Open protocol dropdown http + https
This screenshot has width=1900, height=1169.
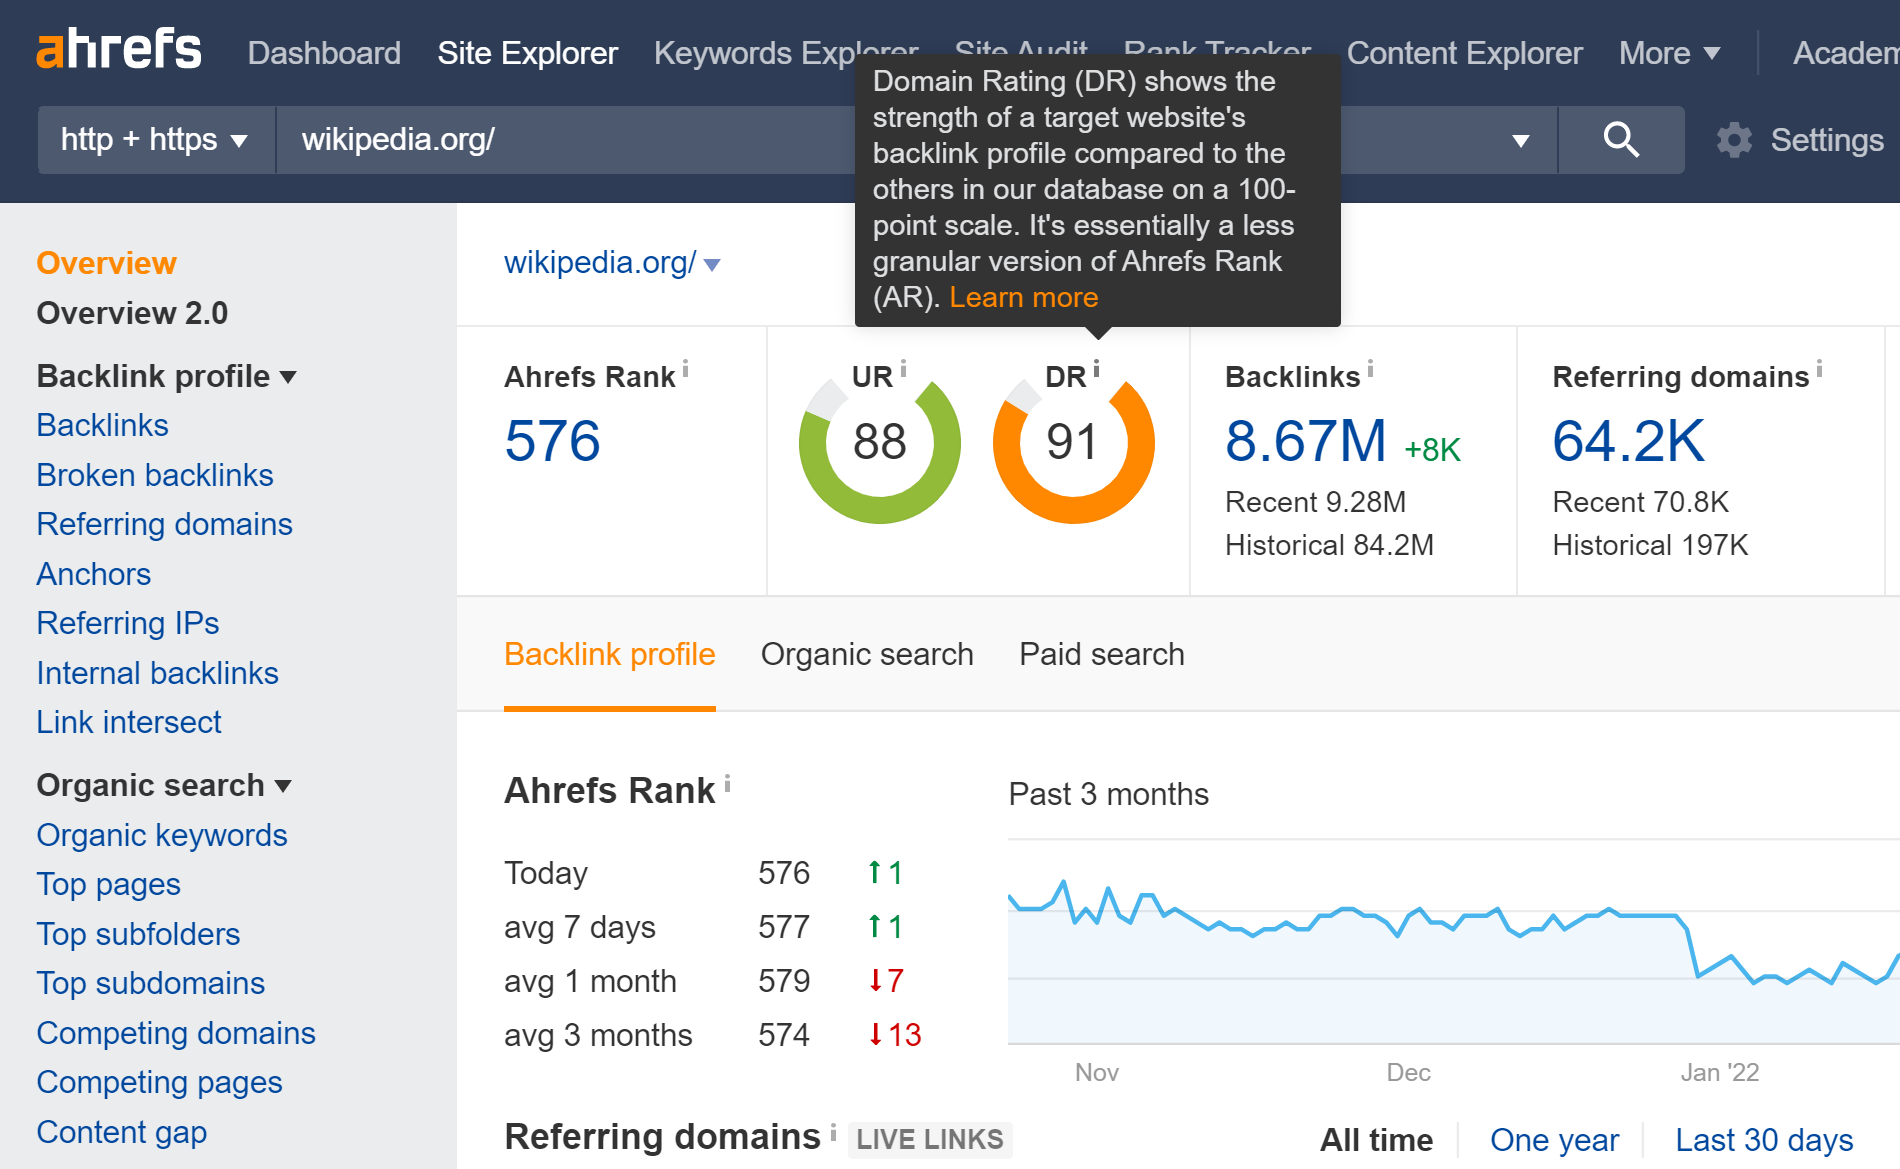pyautogui.click(x=156, y=140)
